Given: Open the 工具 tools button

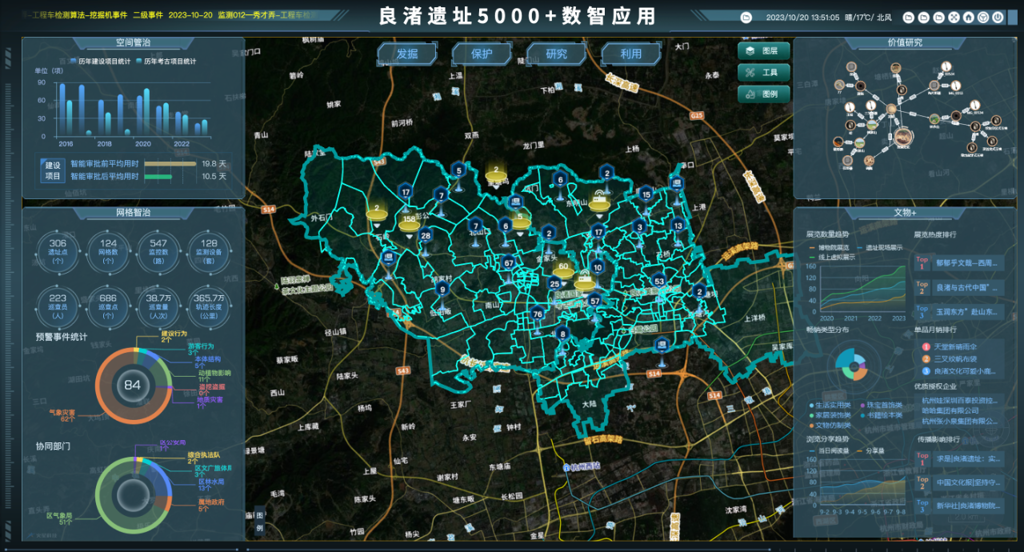Looking at the screenshot, I should 763,73.
